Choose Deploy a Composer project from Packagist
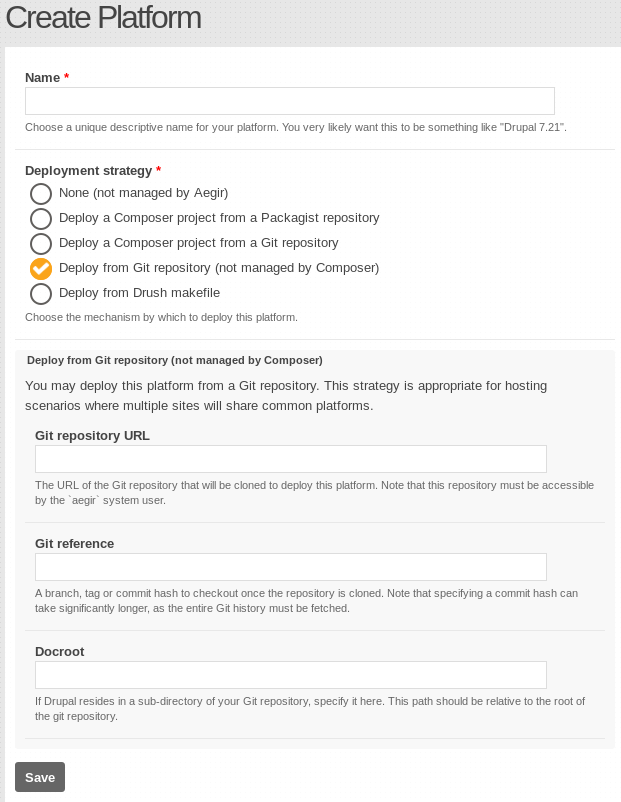The width and height of the screenshot is (621, 802). [41, 219]
